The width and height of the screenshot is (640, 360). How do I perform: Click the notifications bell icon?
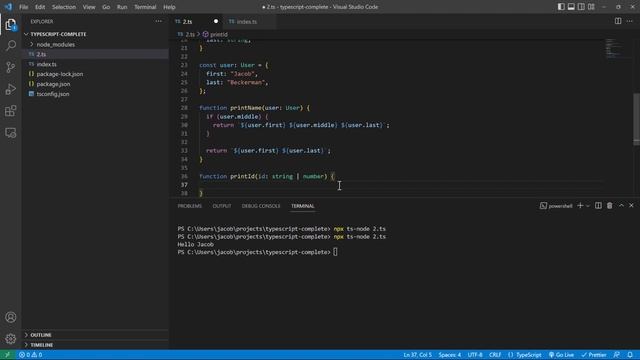click(630, 355)
